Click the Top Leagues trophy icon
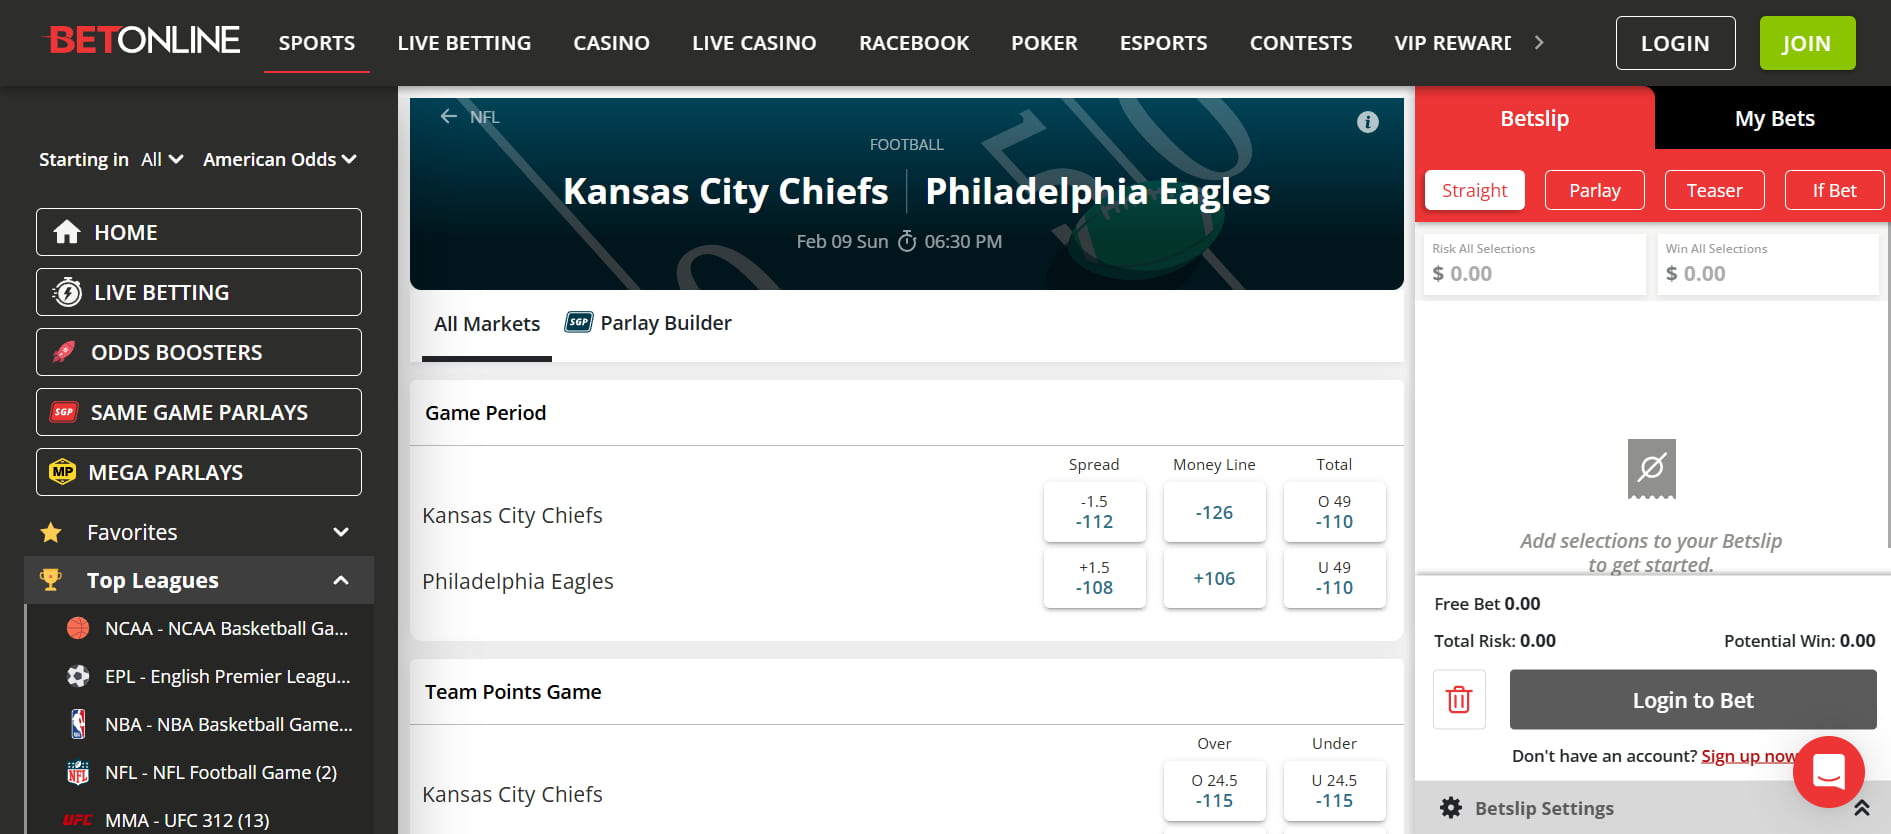 point(51,579)
